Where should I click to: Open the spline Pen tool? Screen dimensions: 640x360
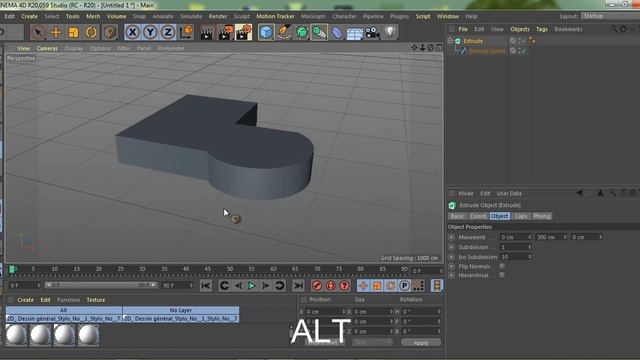tap(284, 32)
